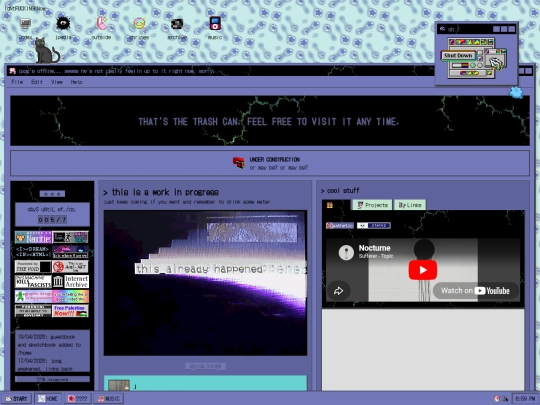Click the pink-purple badge beside I DREAM IN HTML
Screen dimensions: 540x405
click(x=70, y=252)
